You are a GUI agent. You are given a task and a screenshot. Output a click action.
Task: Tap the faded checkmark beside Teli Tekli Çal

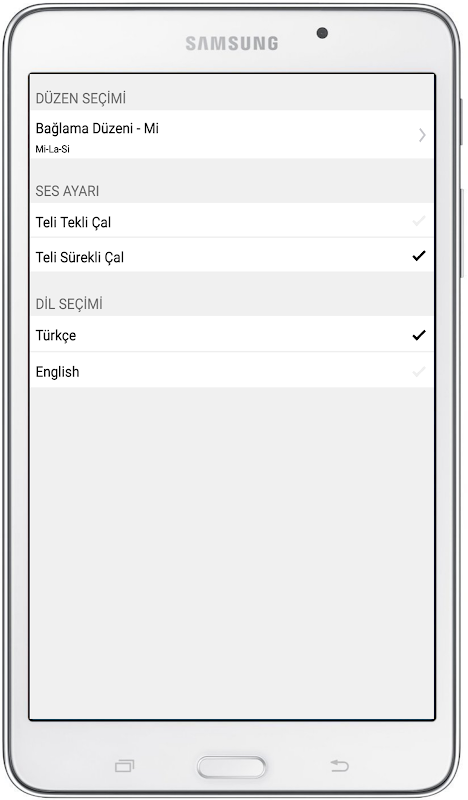[x=419, y=221]
